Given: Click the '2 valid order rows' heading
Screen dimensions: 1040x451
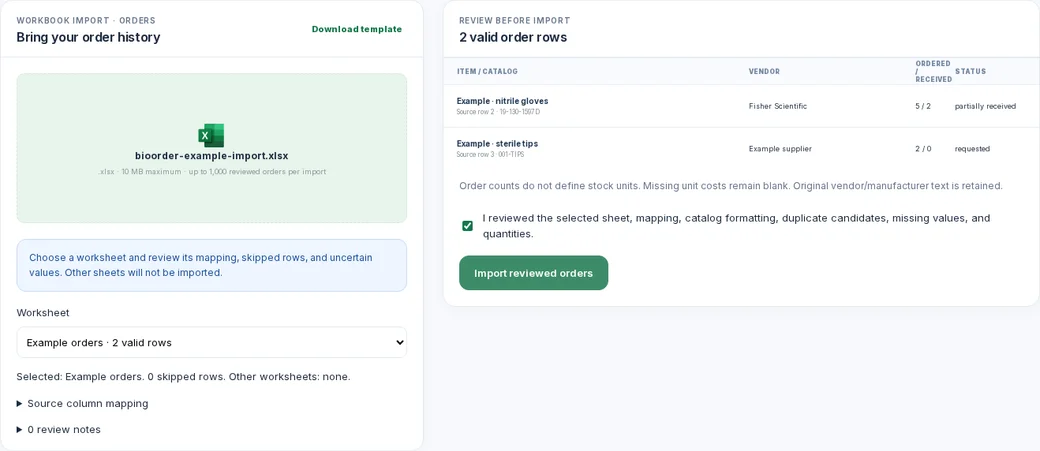Looking at the screenshot, I should point(513,37).
